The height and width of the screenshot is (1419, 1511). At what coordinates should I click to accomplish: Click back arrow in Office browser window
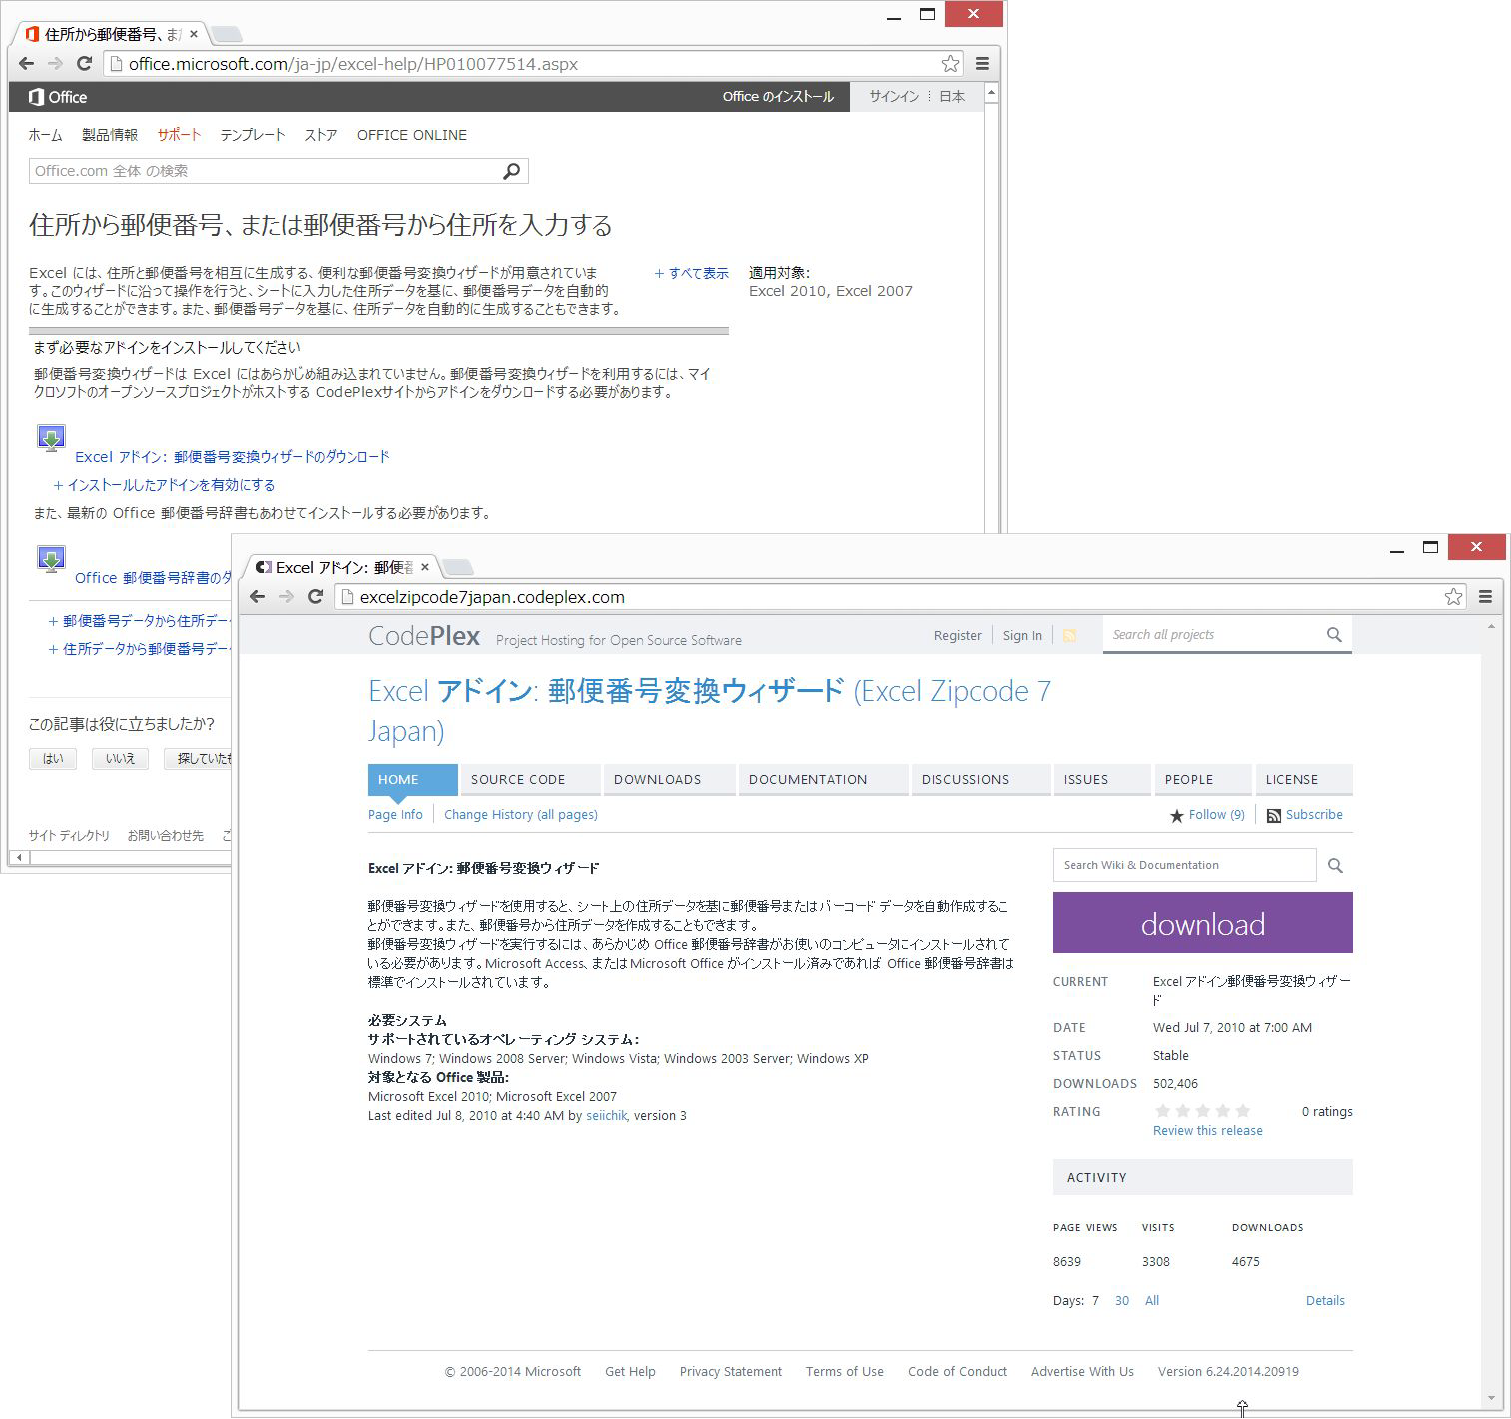point(26,64)
